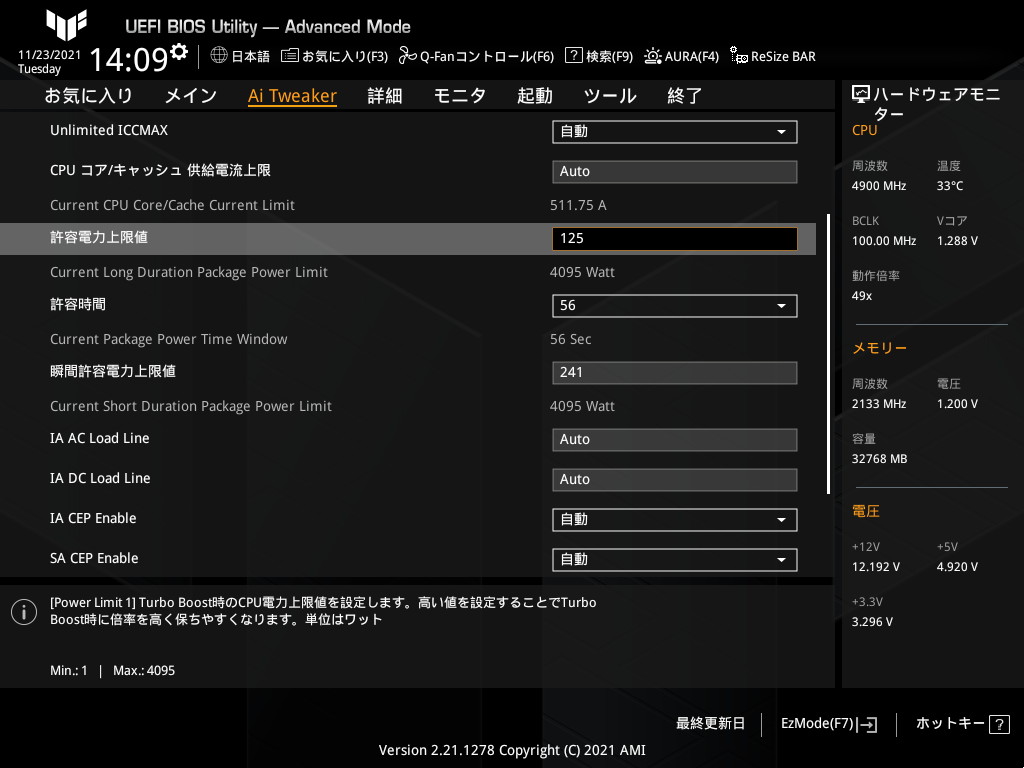
Task: Click the hardware monitor display icon
Action: (x=861, y=95)
